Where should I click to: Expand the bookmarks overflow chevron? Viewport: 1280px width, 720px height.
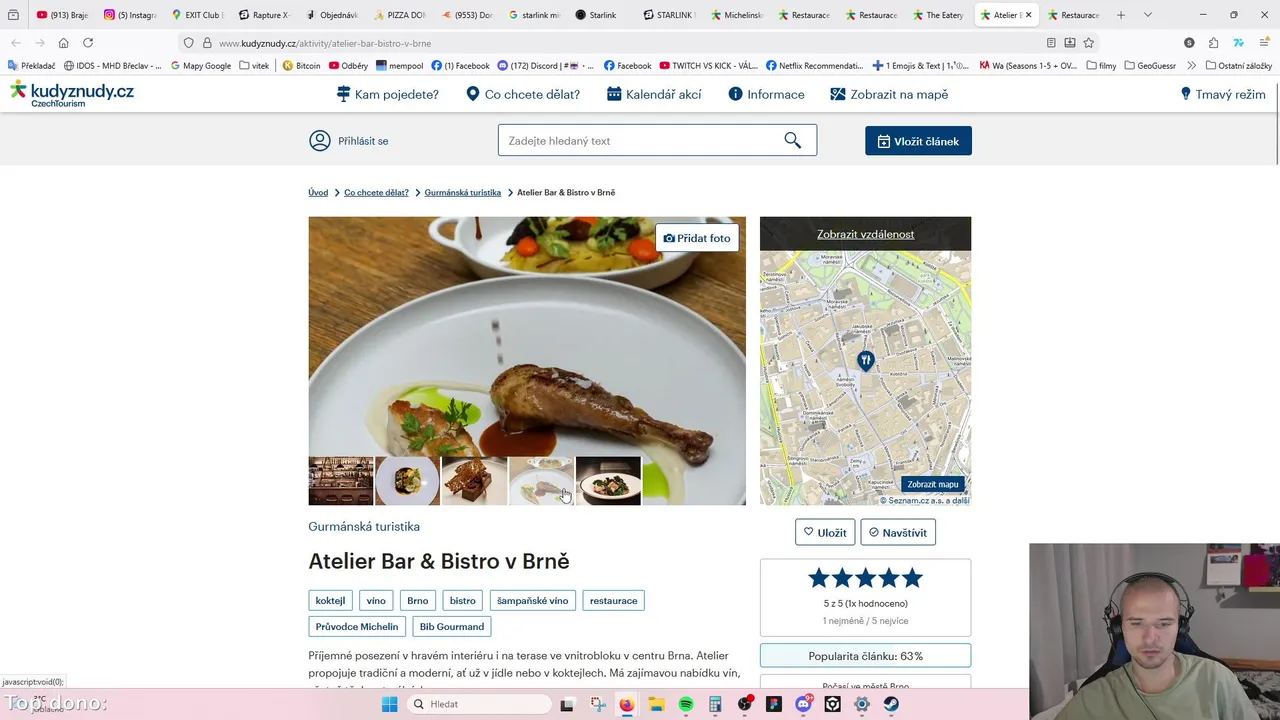coord(1191,66)
